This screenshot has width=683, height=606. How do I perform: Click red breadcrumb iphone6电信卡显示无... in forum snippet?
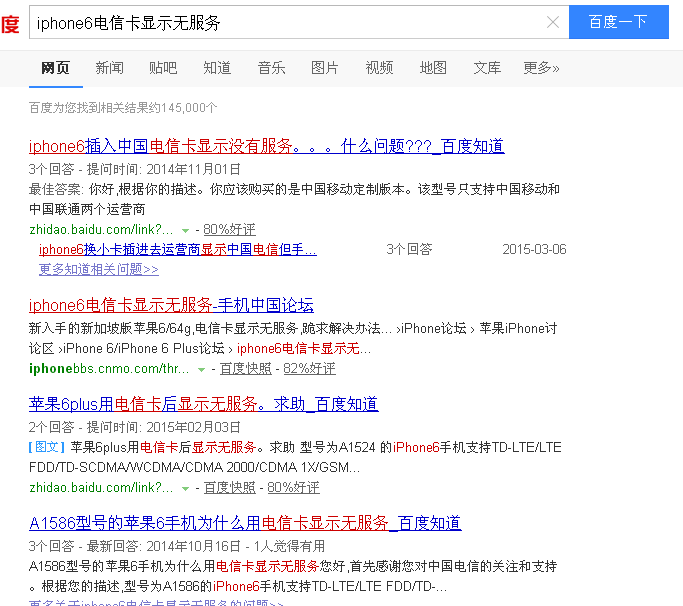click(x=304, y=349)
